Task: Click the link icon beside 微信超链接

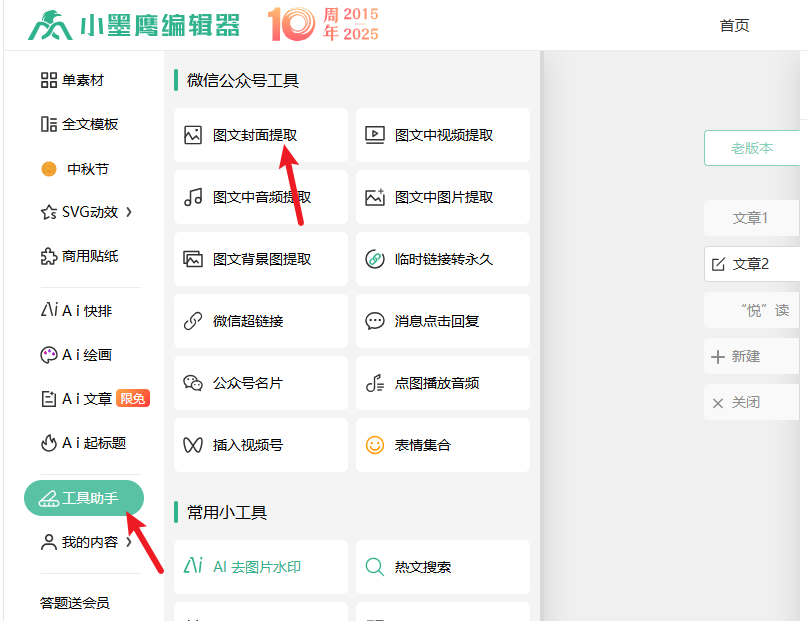Action: [193, 321]
